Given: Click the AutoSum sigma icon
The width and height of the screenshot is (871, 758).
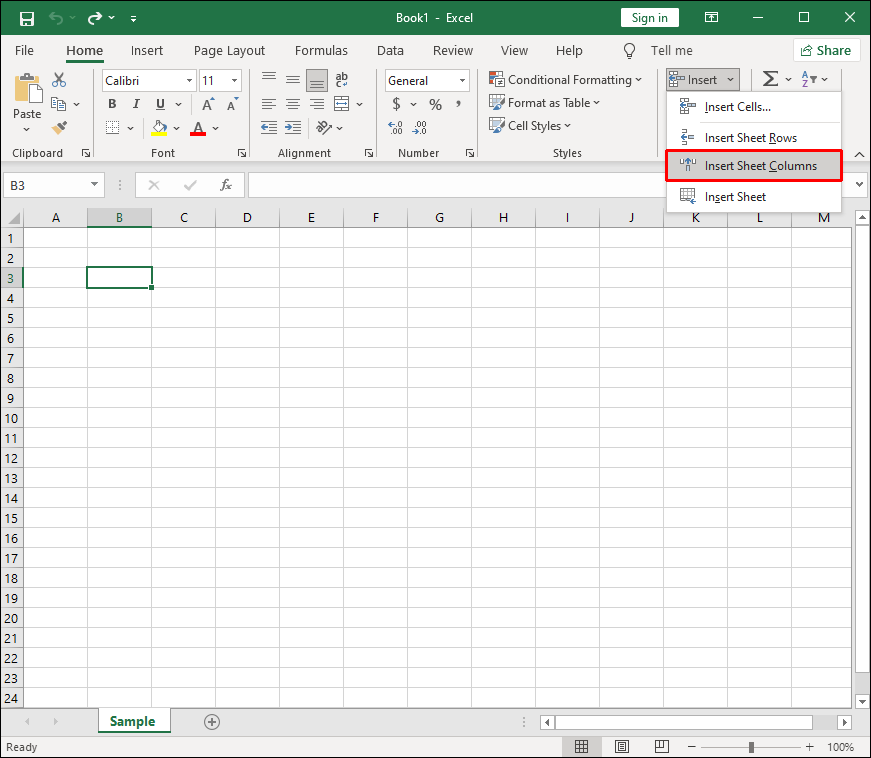Looking at the screenshot, I should (x=770, y=79).
